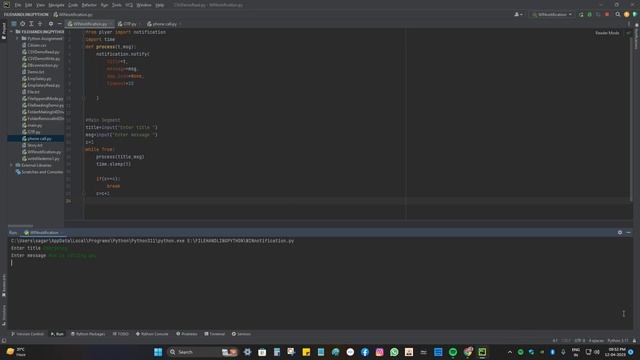Image resolution: width=640 pixels, height=360 pixels.
Task: Open the WNnotification run configuration dropdown
Action: point(552,14)
